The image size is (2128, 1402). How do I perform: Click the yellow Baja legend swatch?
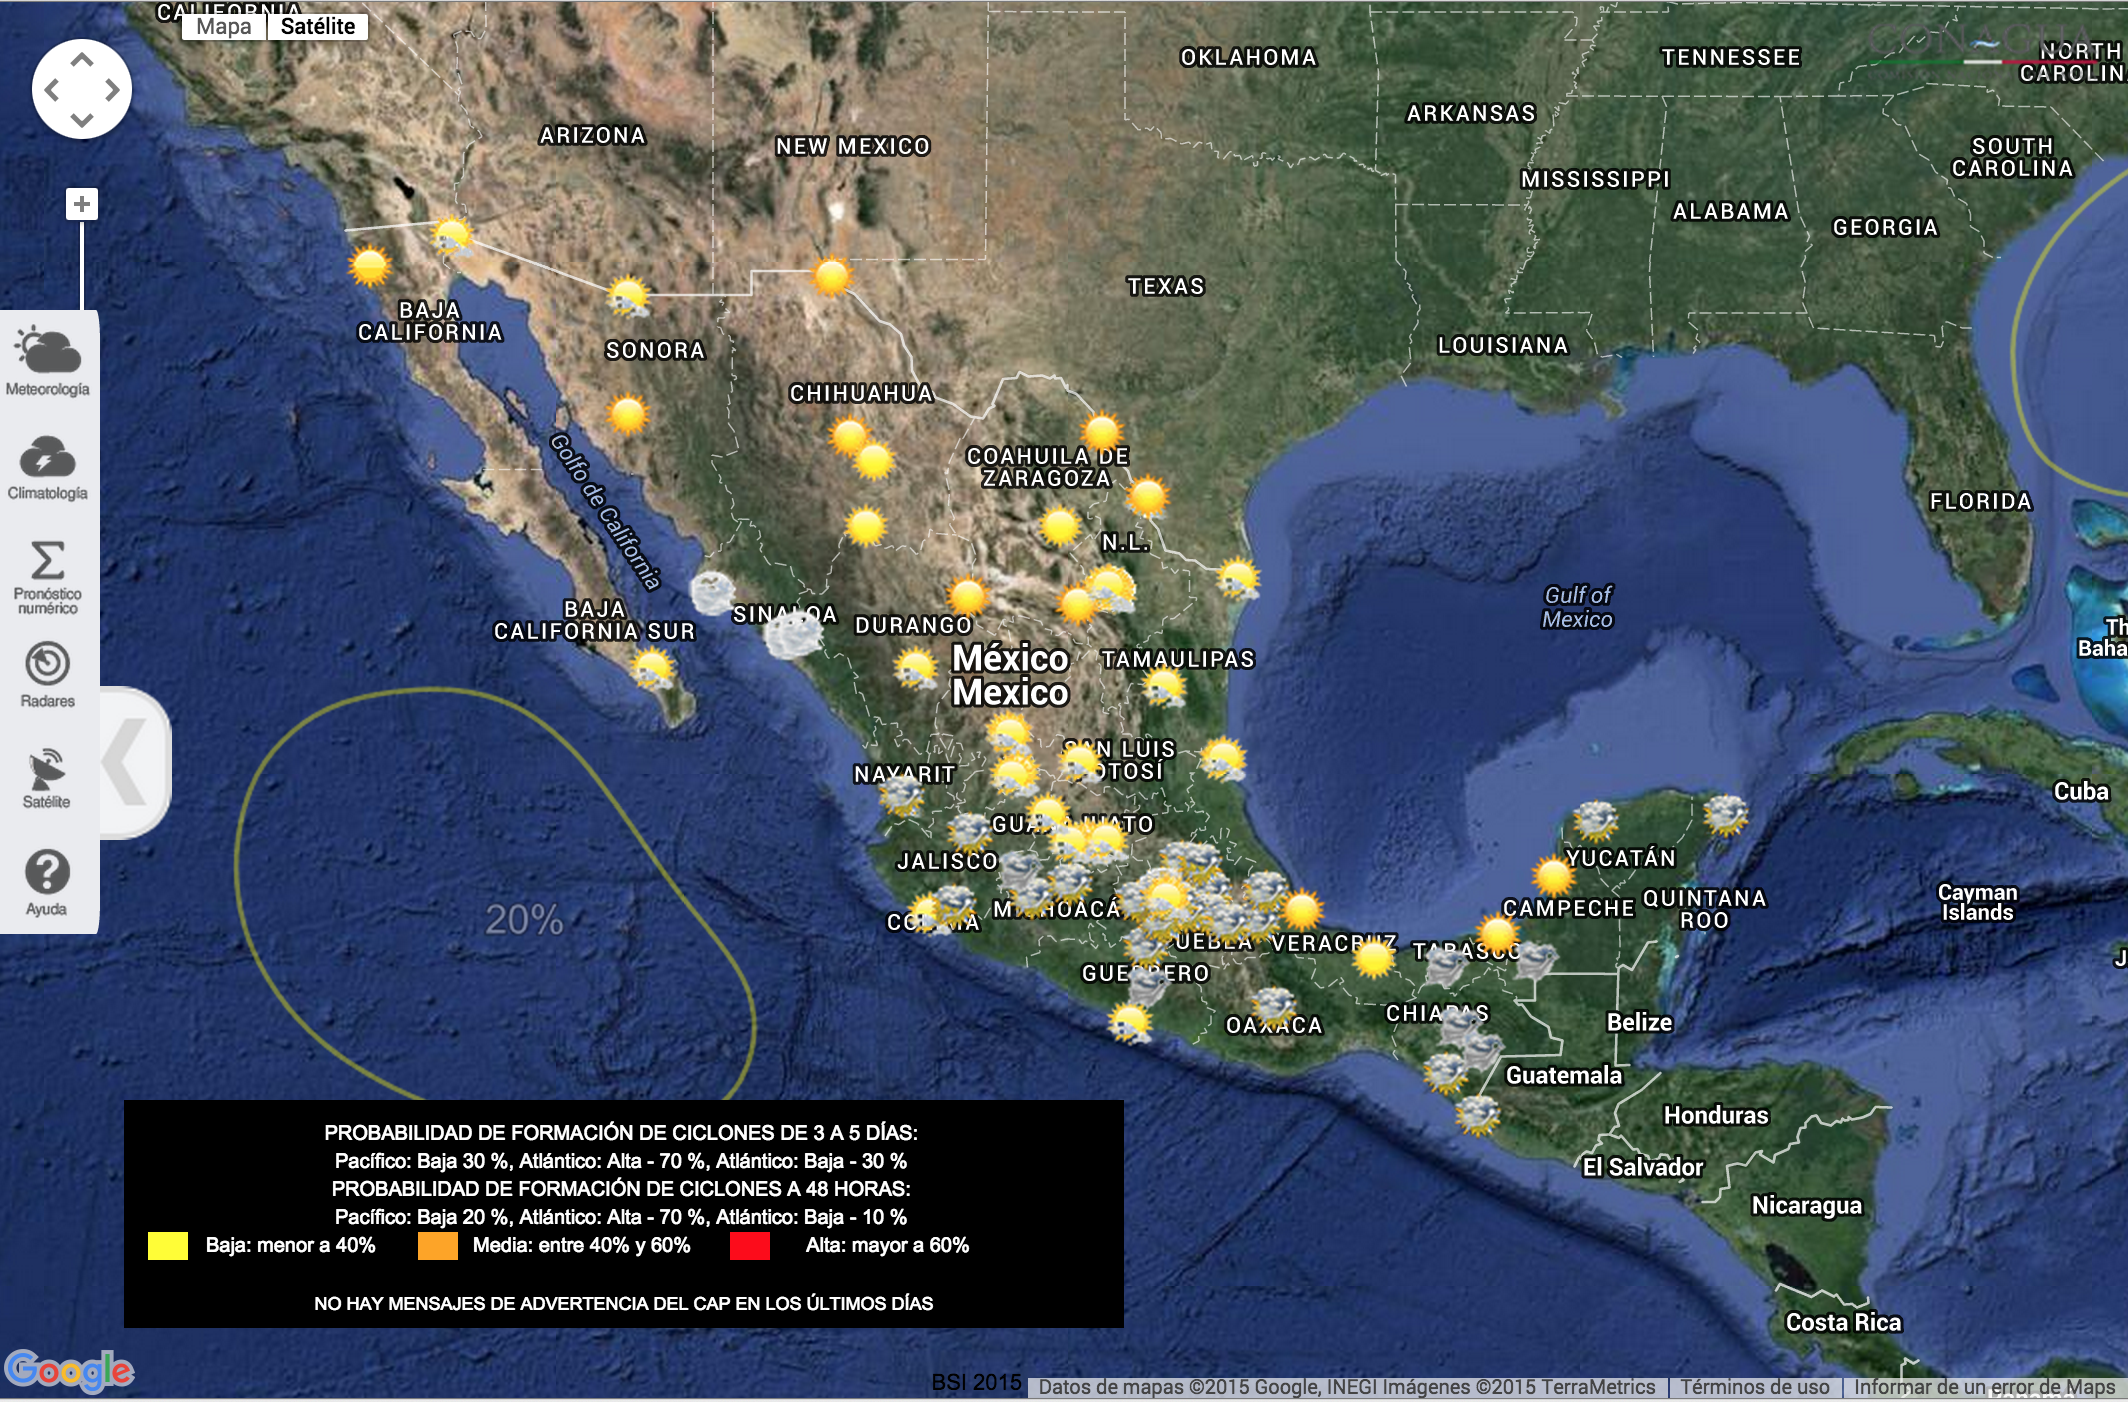click(168, 1246)
